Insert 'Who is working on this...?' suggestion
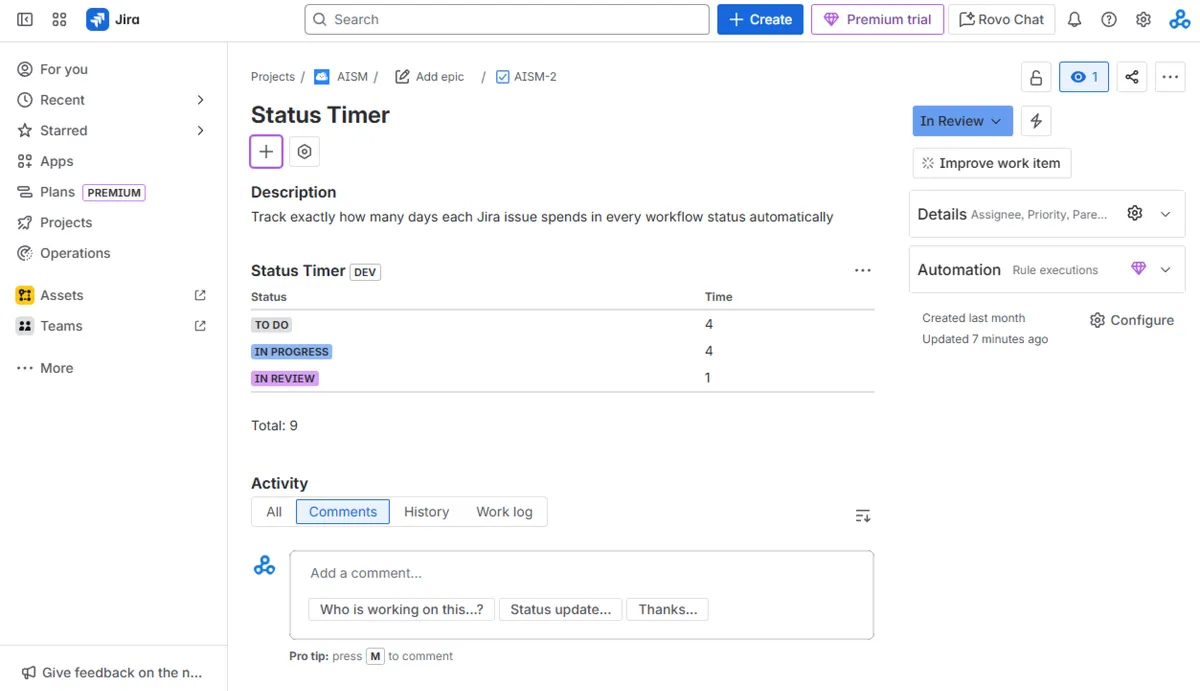This screenshot has width=1200, height=691. (x=402, y=609)
